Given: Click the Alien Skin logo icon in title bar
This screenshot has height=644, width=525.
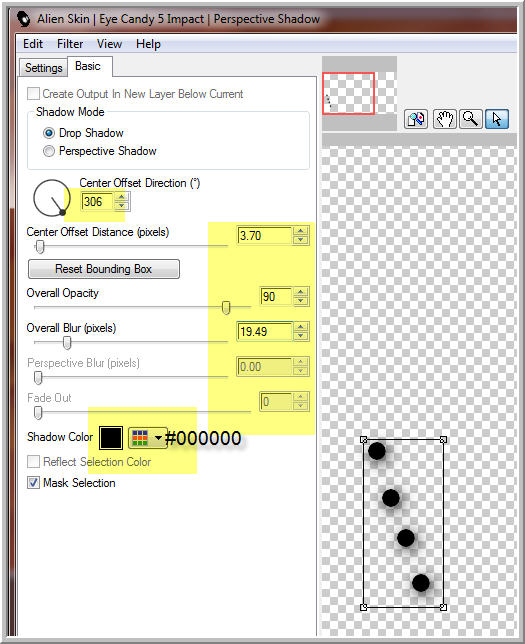Looking at the screenshot, I should coord(24,19).
